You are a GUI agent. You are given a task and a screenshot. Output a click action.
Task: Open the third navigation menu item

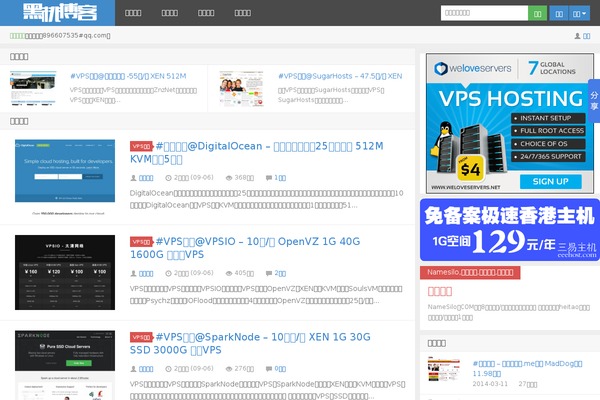point(206,13)
